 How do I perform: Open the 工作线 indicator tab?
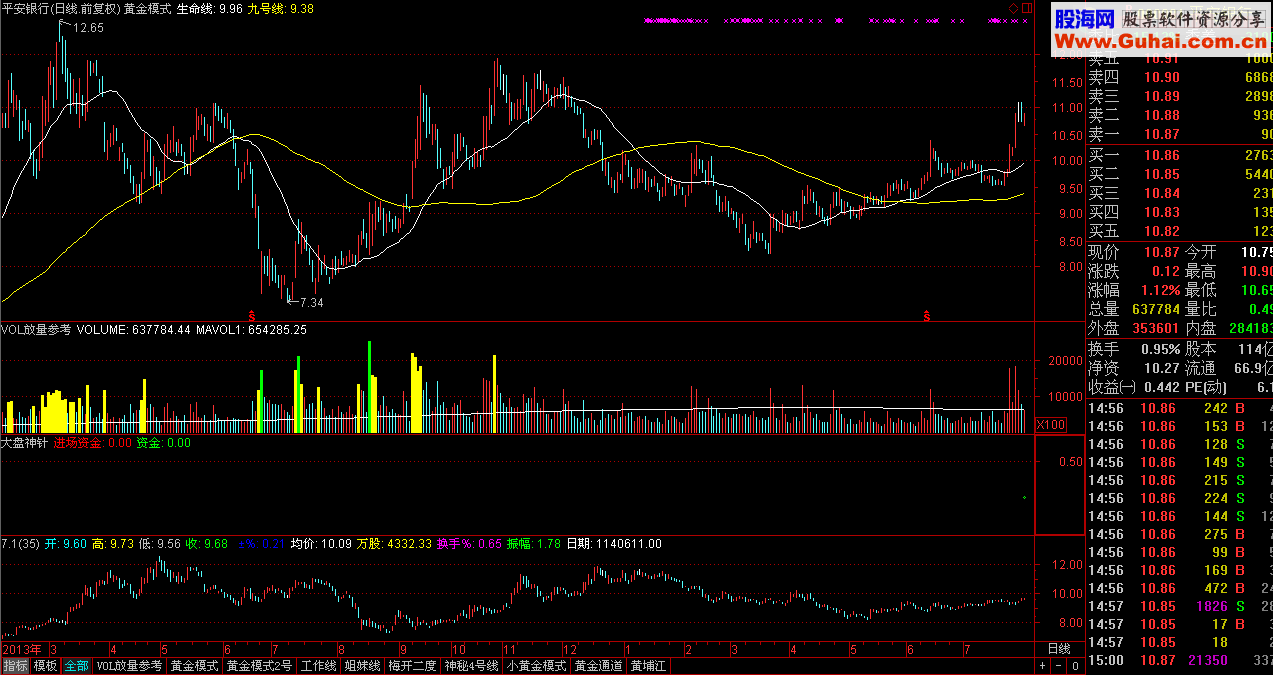319,666
